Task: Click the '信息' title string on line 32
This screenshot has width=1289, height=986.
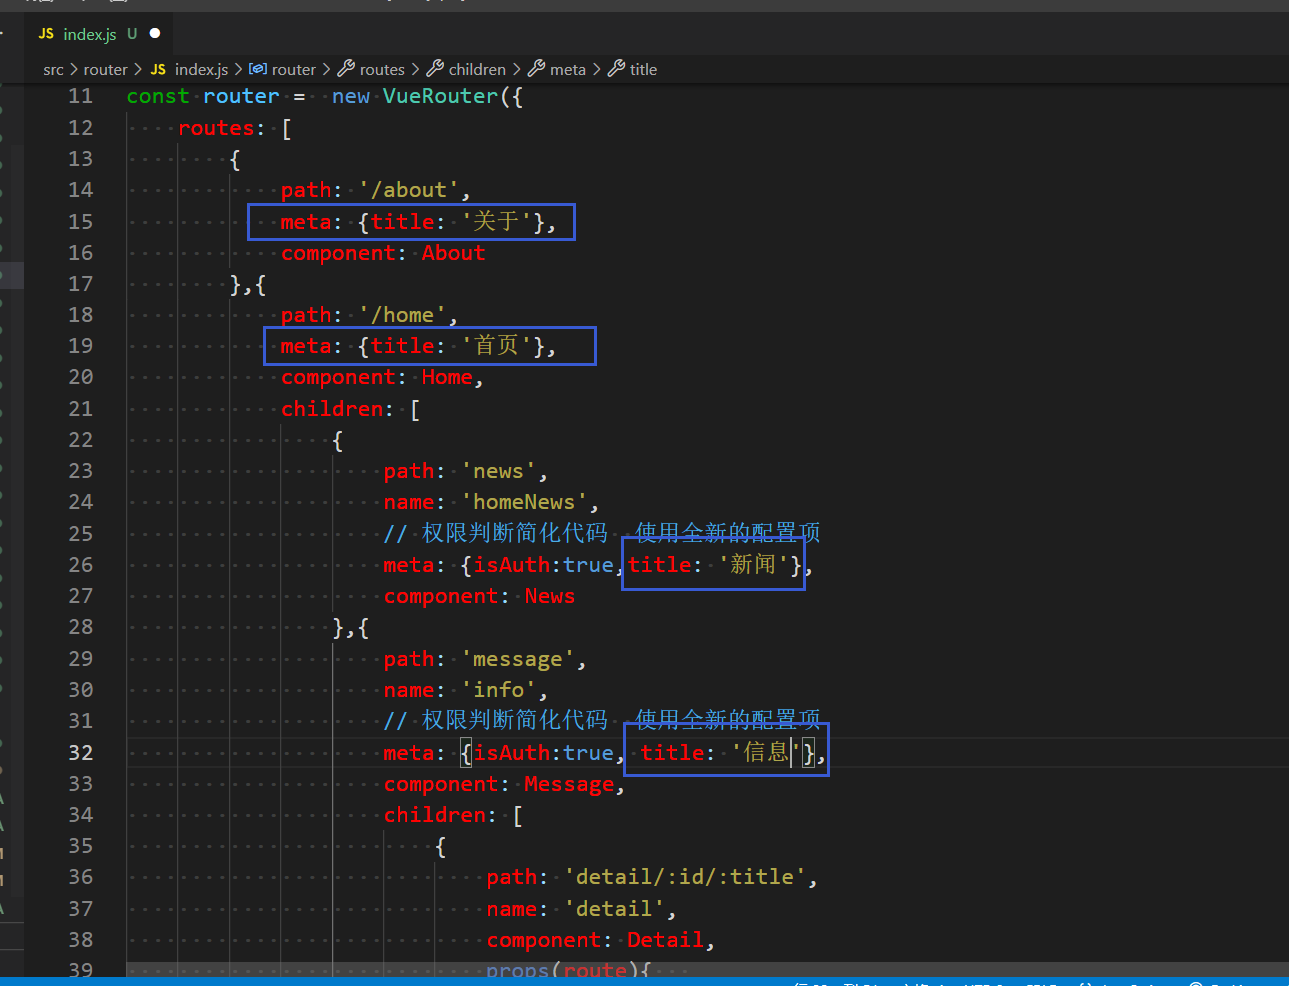Action: [767, 752]
